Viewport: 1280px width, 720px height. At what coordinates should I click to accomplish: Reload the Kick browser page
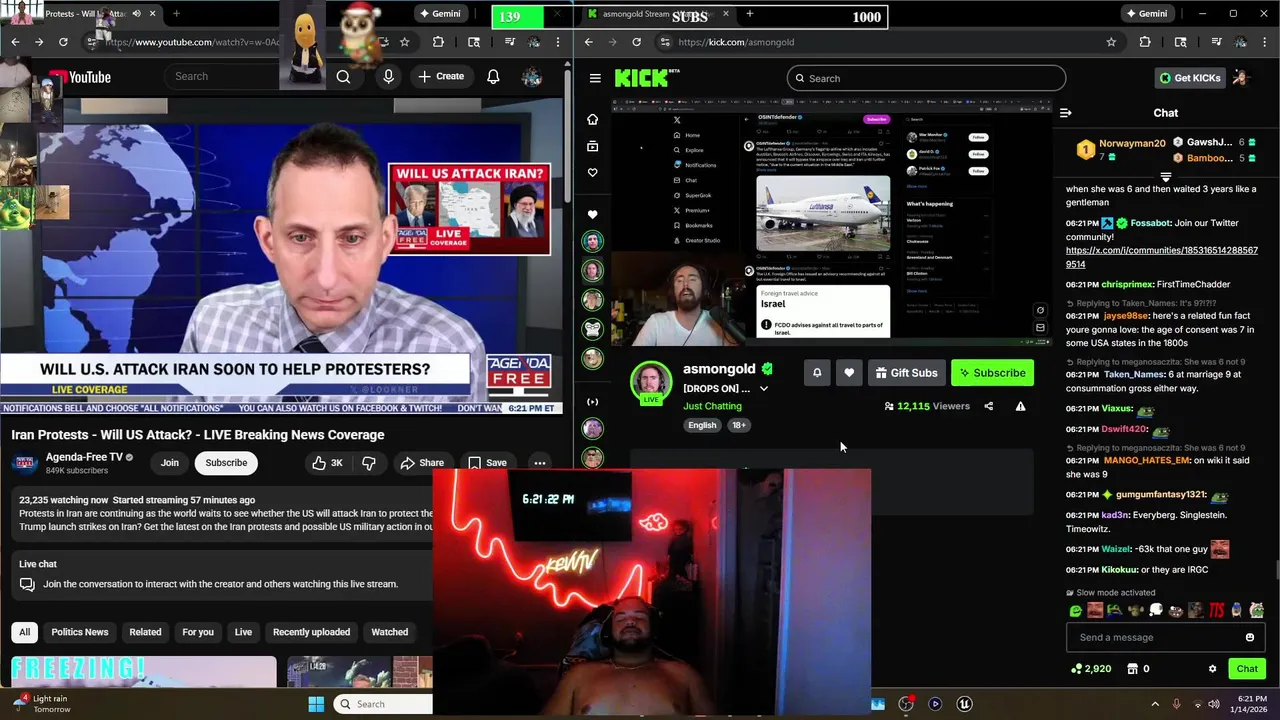coord(636,42)
